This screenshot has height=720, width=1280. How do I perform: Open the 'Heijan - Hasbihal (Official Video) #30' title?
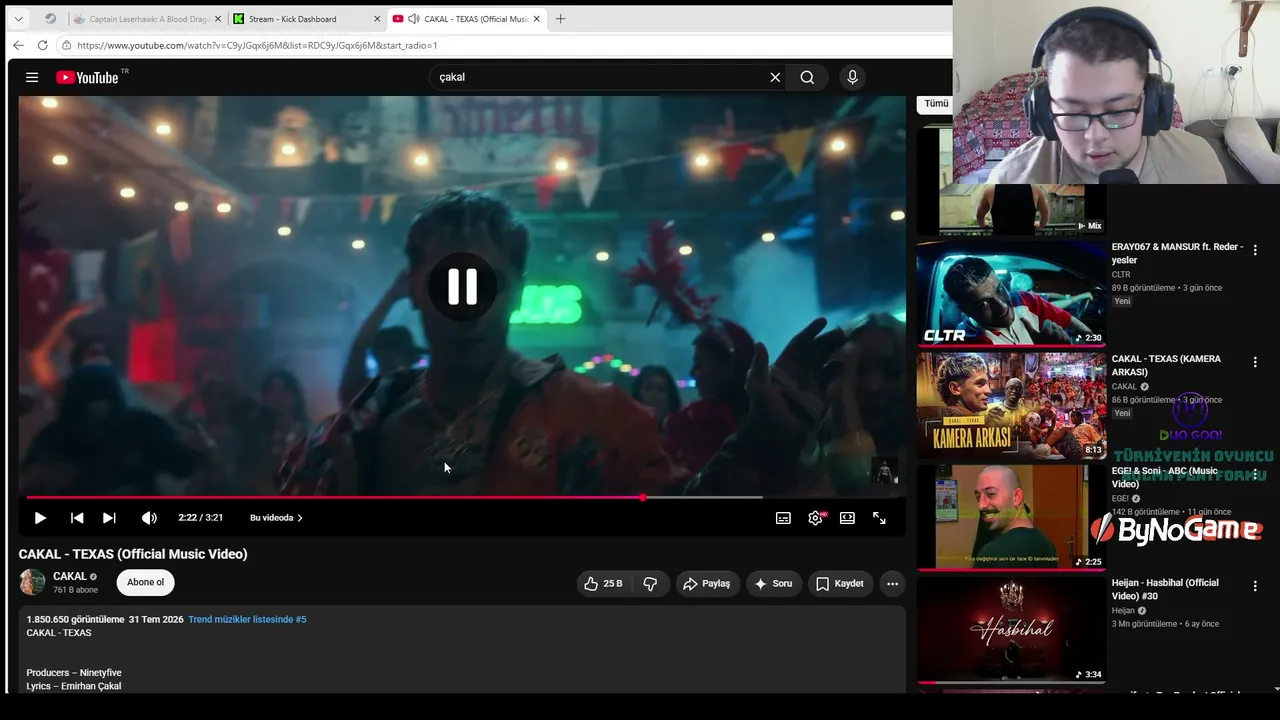[x=1165, y=589]
